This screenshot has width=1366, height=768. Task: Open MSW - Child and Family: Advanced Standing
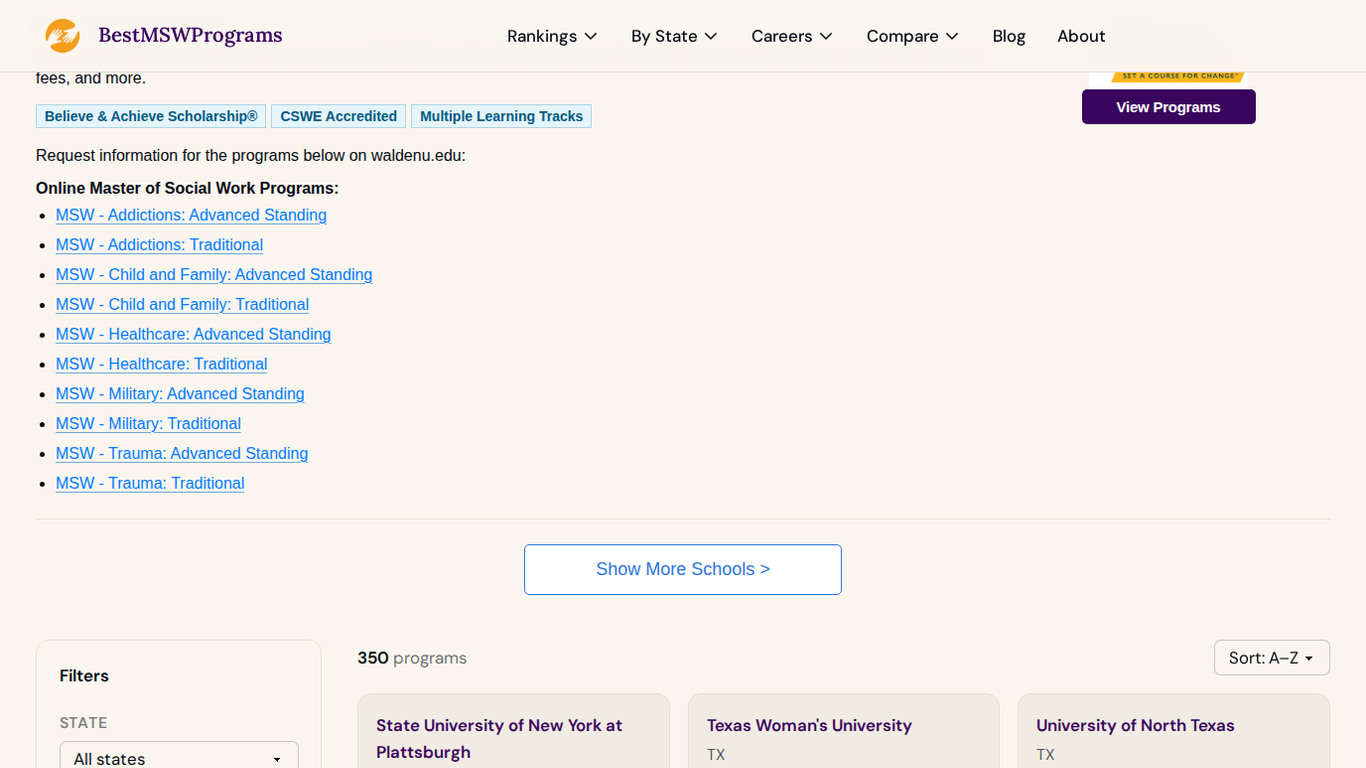pos(214,275)
